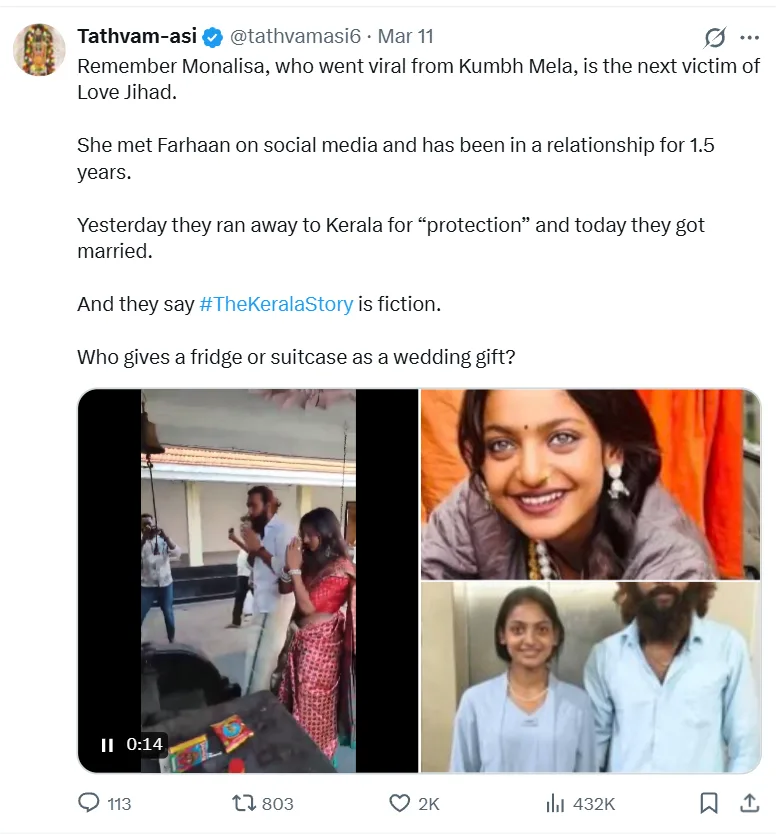This screenshot has height=834, width=776.
Task: Click the 113 reply count
Action: 119,804
